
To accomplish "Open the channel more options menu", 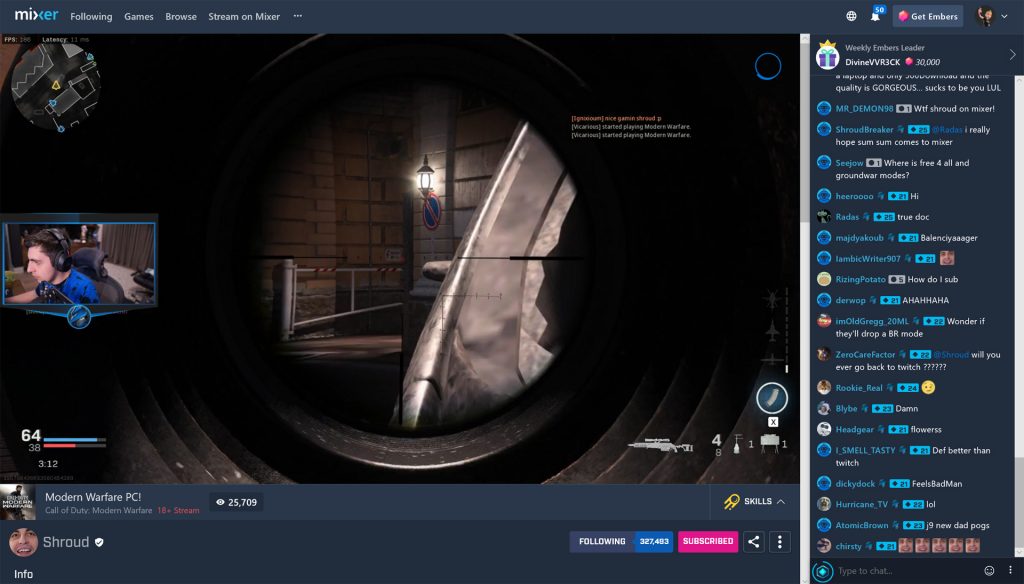I will pyautogui.click(x=780, y=542).
